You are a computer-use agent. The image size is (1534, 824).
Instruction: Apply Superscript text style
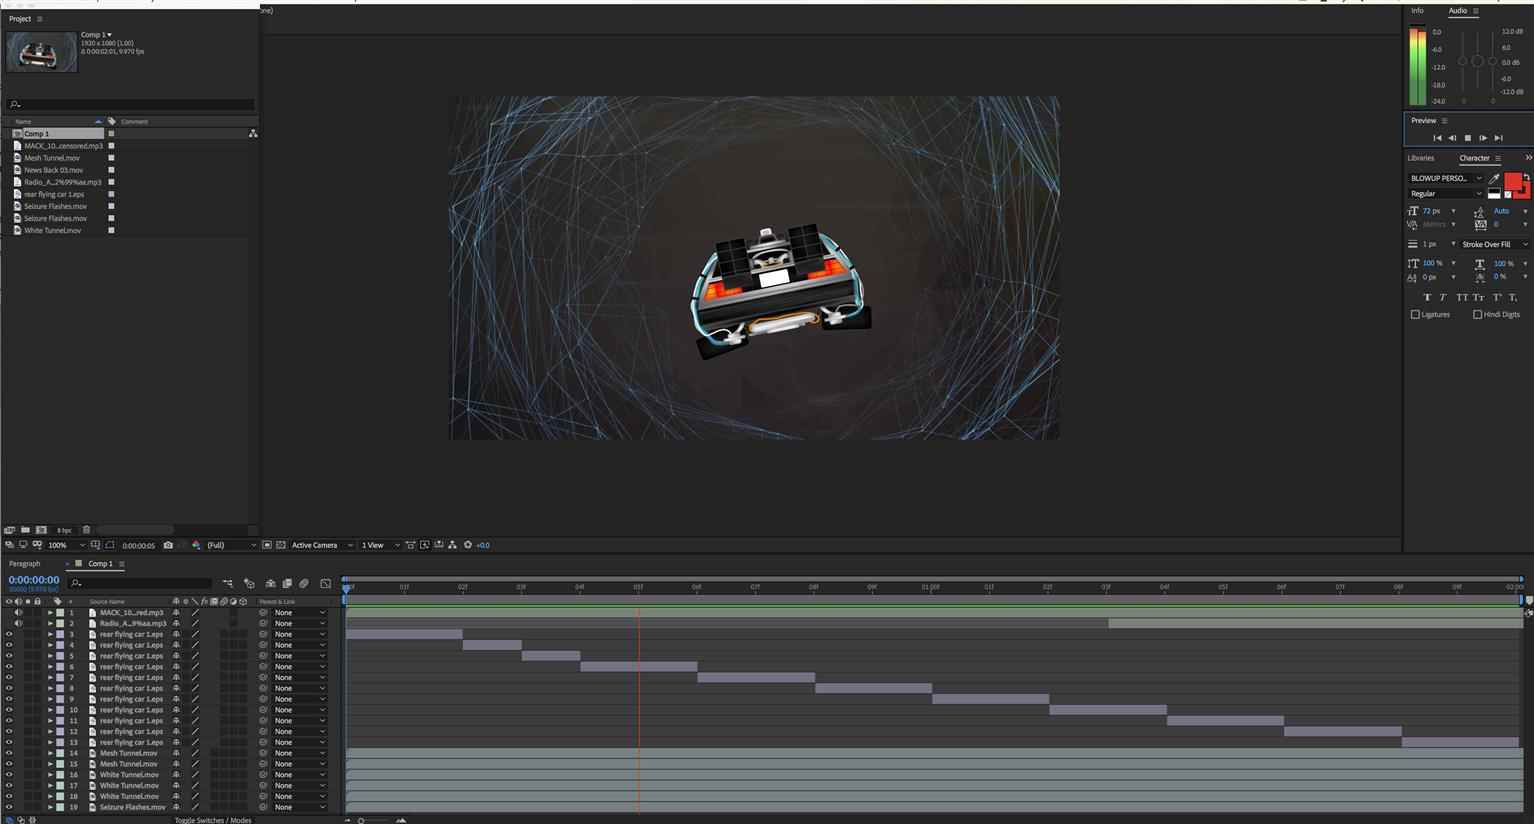(1497, 297)
